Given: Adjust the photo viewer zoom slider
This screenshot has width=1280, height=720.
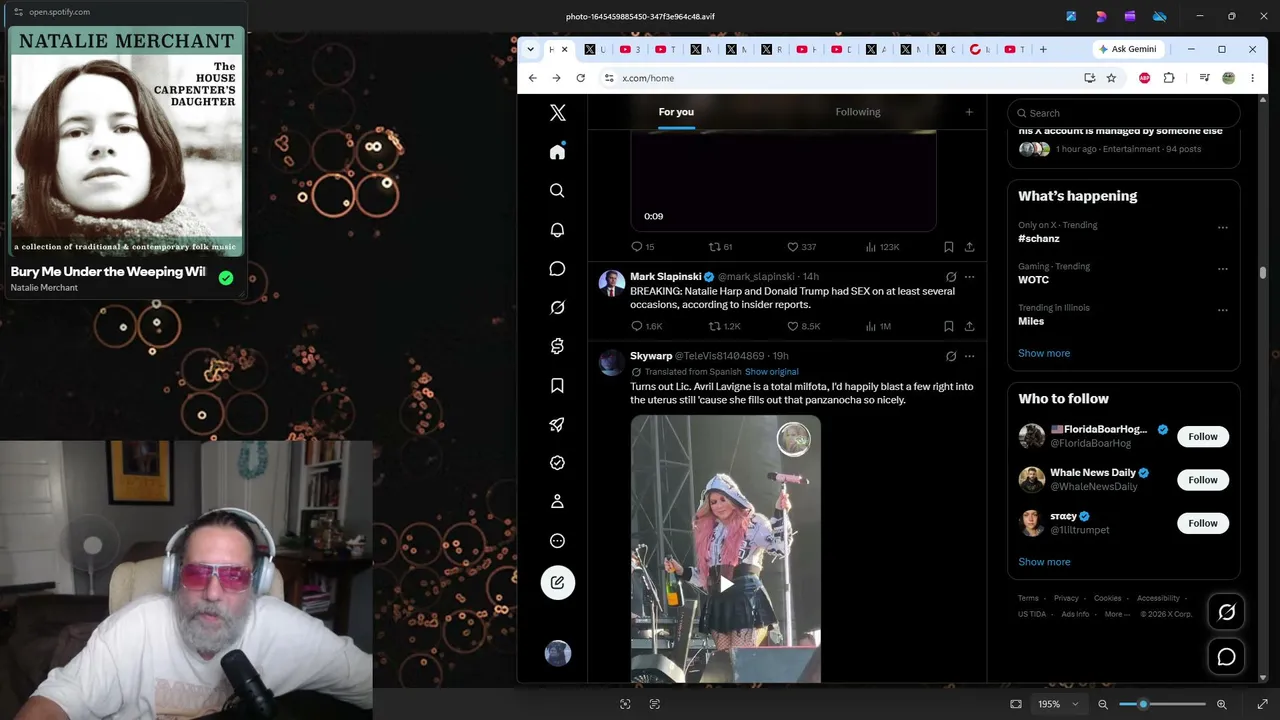Looking at the screenshot, I should coord(1162,704).
